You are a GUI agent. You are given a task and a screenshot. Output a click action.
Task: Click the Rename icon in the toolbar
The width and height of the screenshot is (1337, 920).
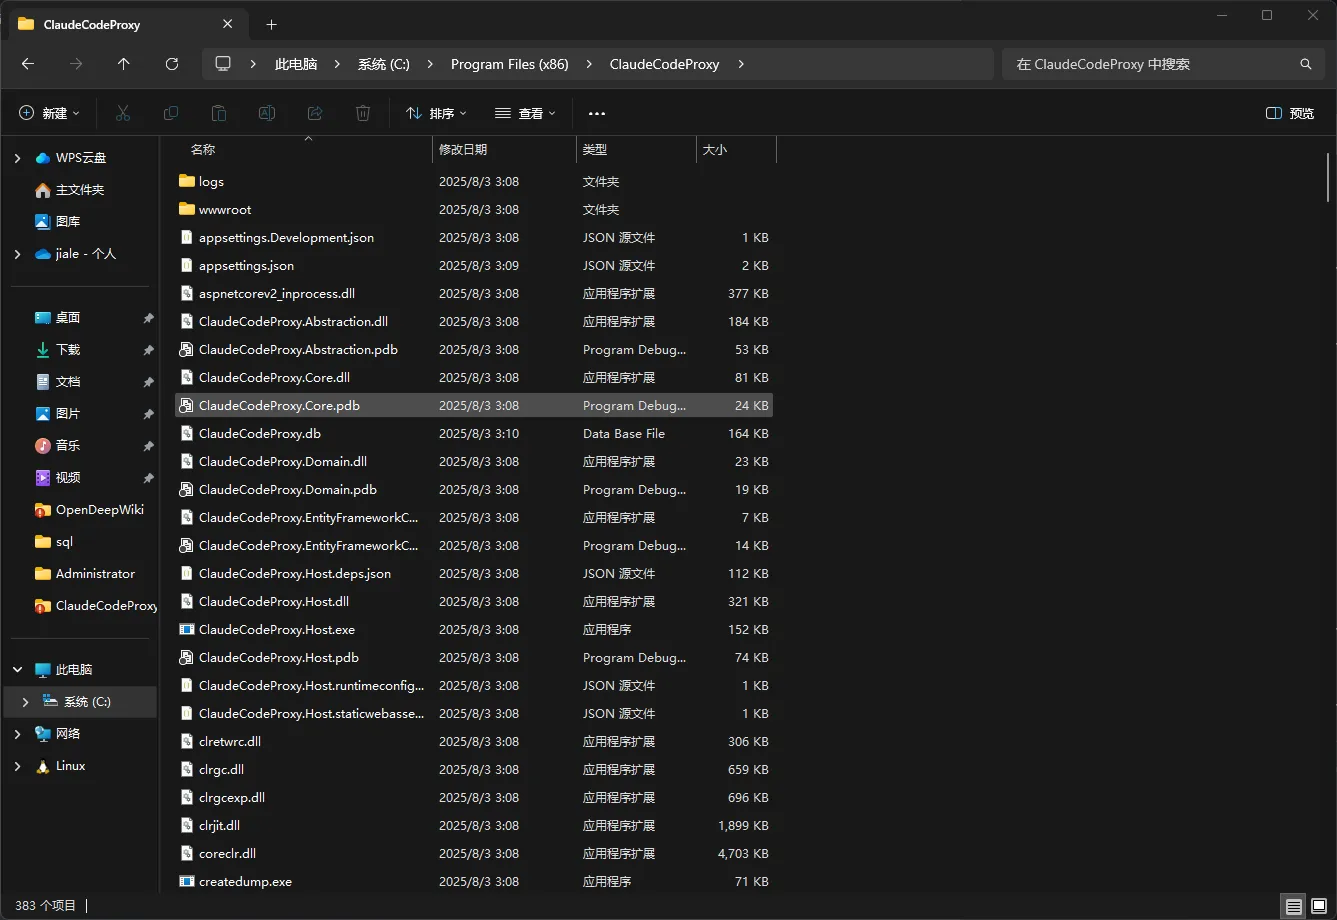click(267, 113)
